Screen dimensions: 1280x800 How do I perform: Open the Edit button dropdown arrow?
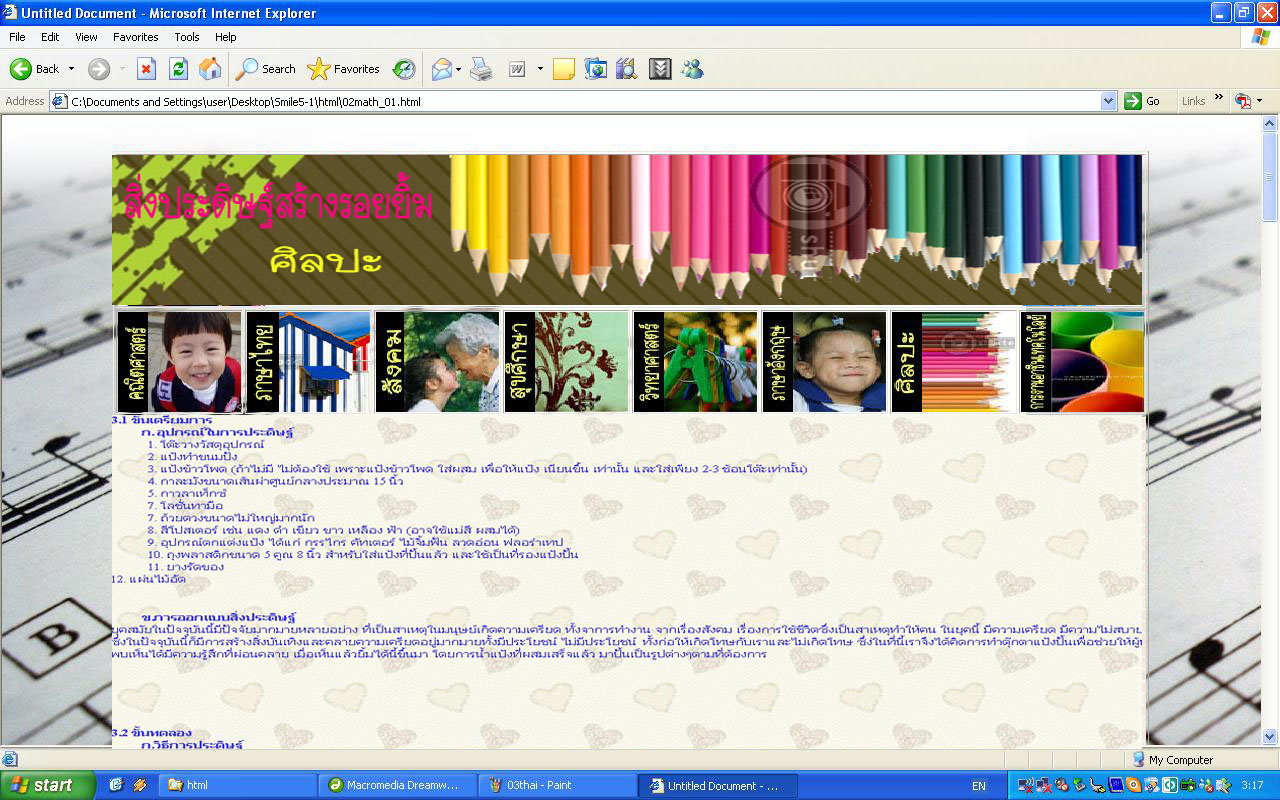(540, 69)
